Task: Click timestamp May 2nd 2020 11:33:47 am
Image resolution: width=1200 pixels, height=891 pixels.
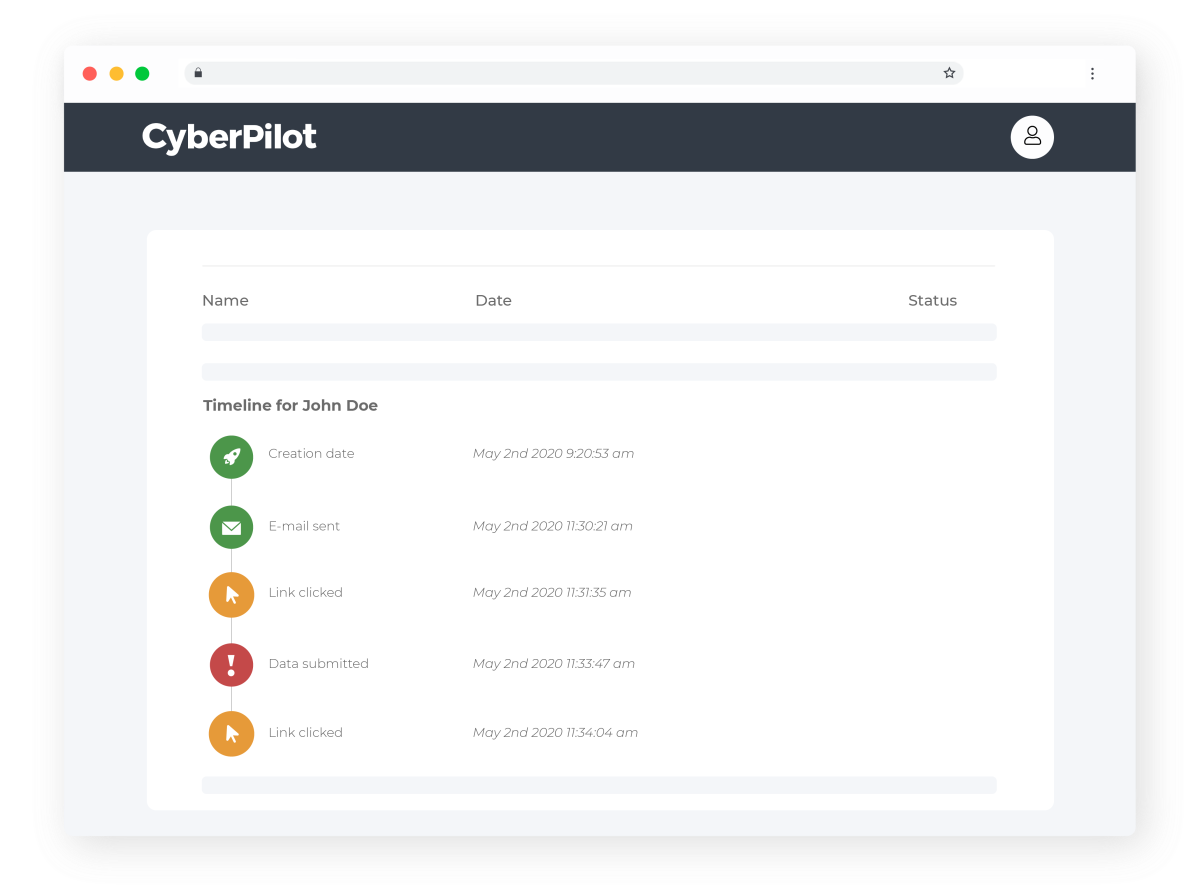Action: tap(553, 663)
